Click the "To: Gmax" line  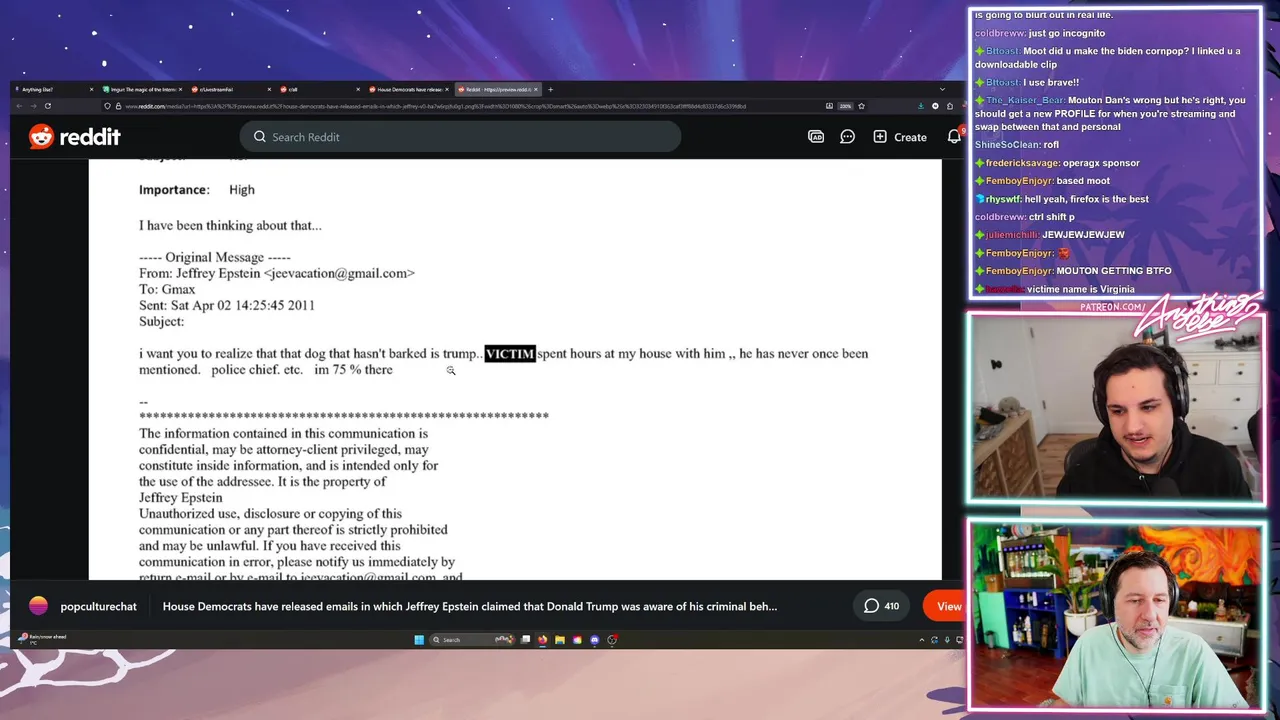pos(167,289)
